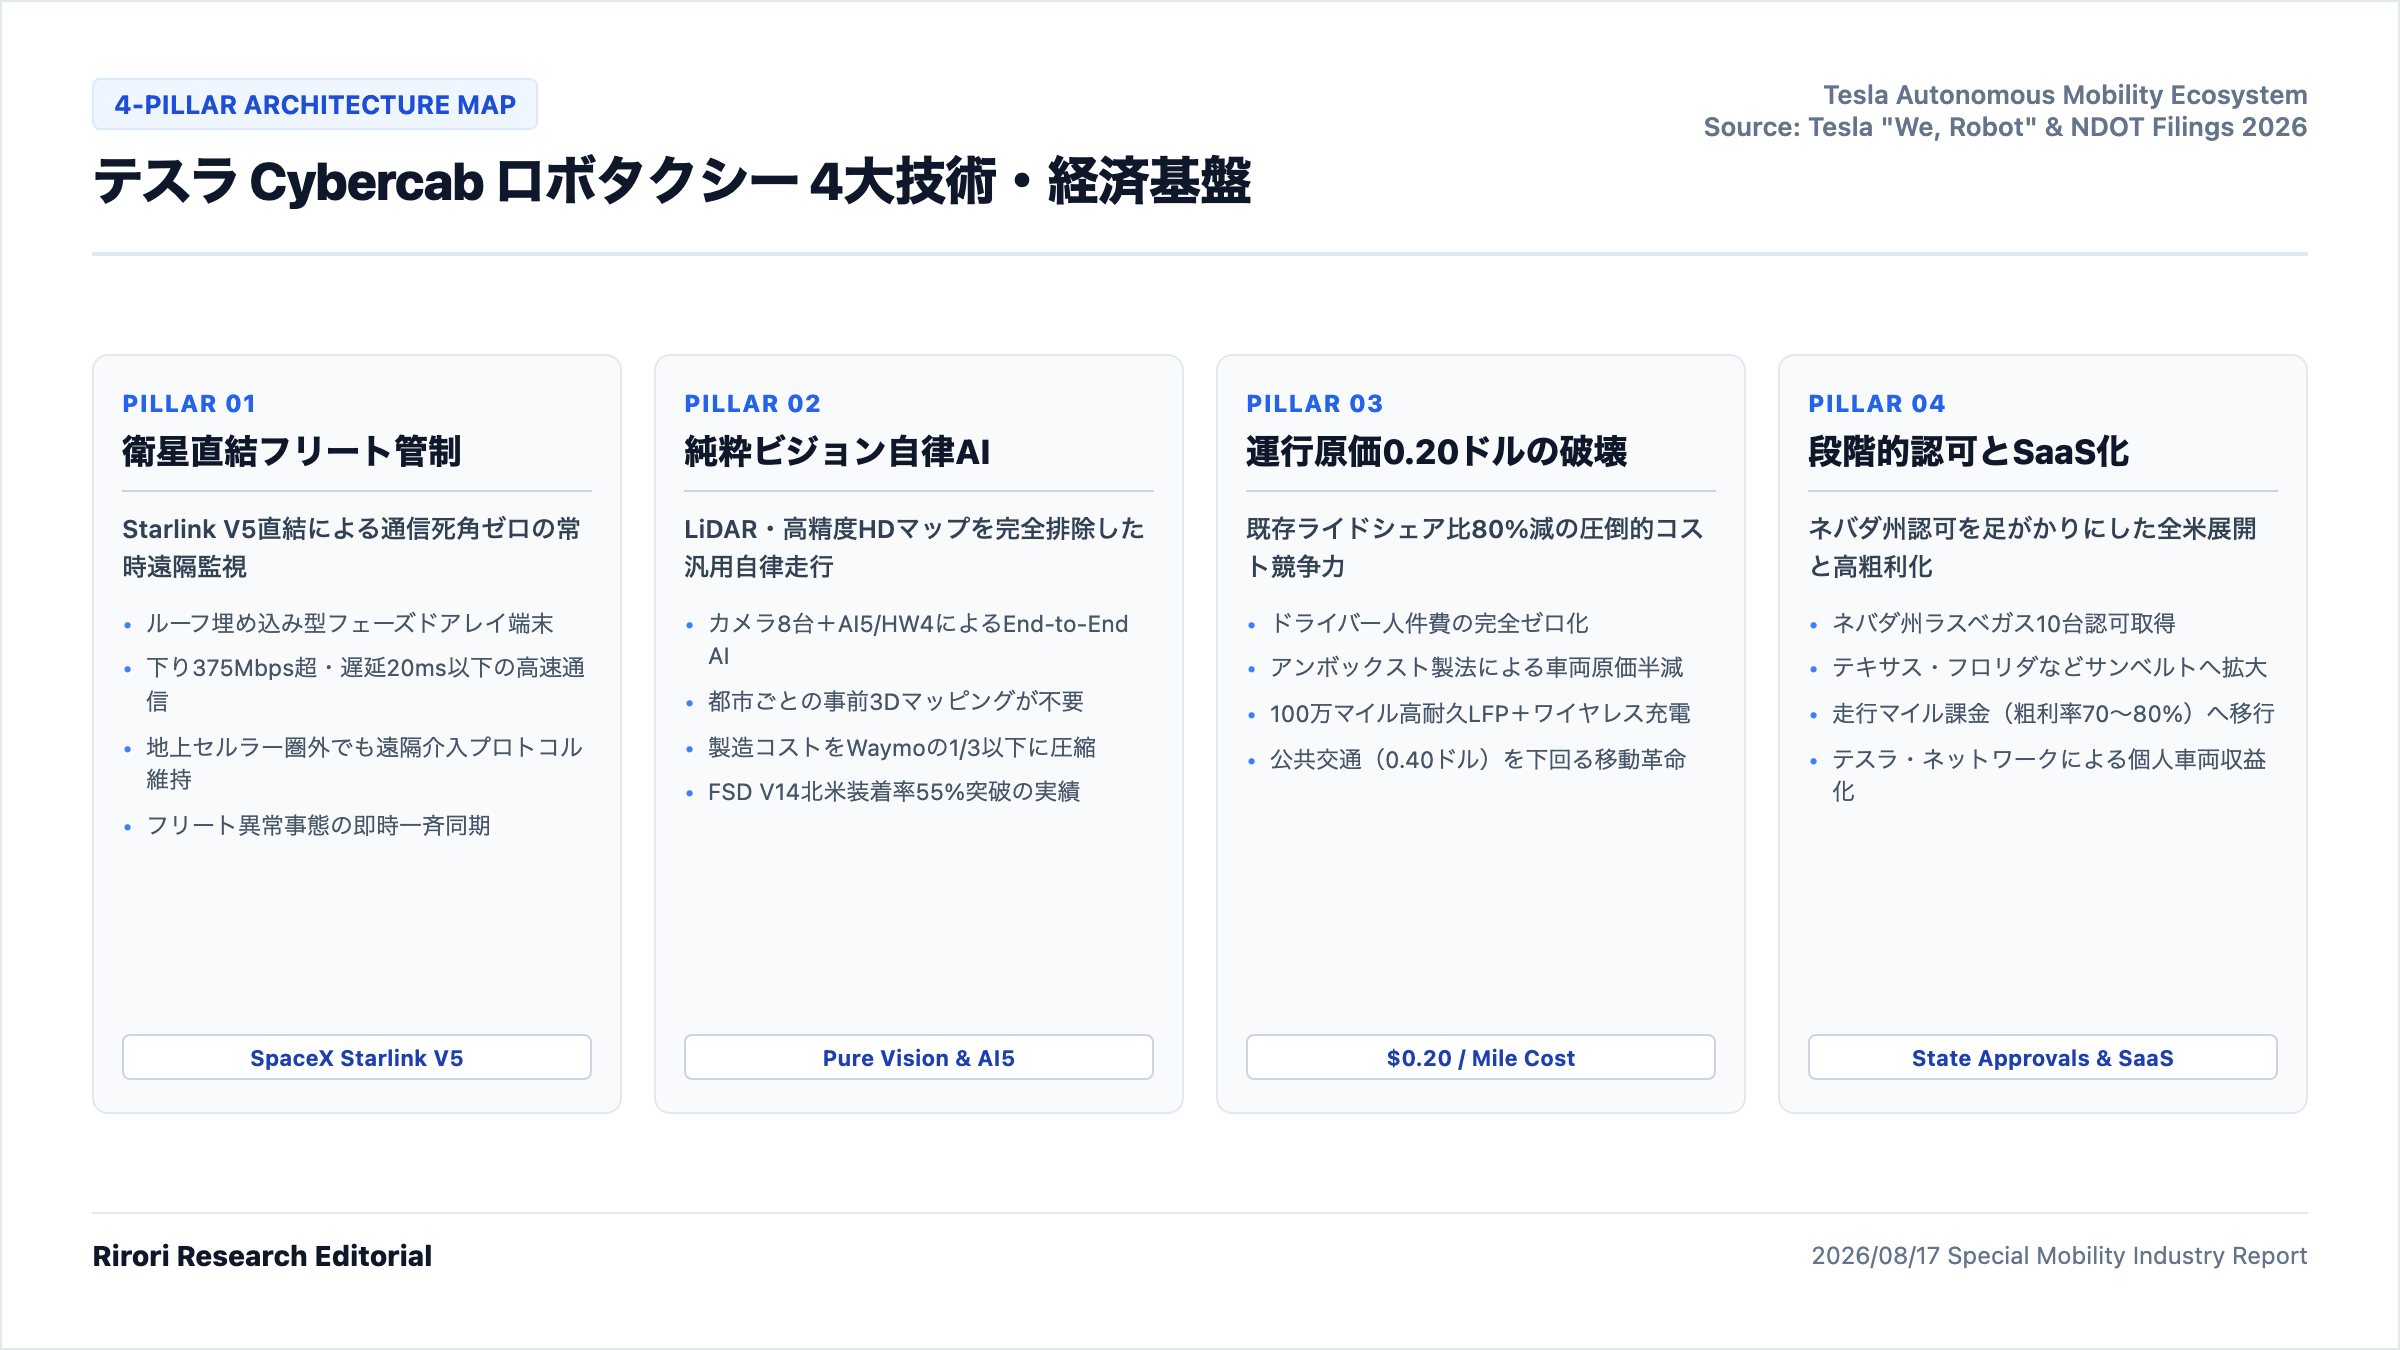The image size is (2400, 1350).
Task: Click bullet 地上セルラー圏外でも遠隔介入
Action: pyautogui.click(x=364, y=763)
